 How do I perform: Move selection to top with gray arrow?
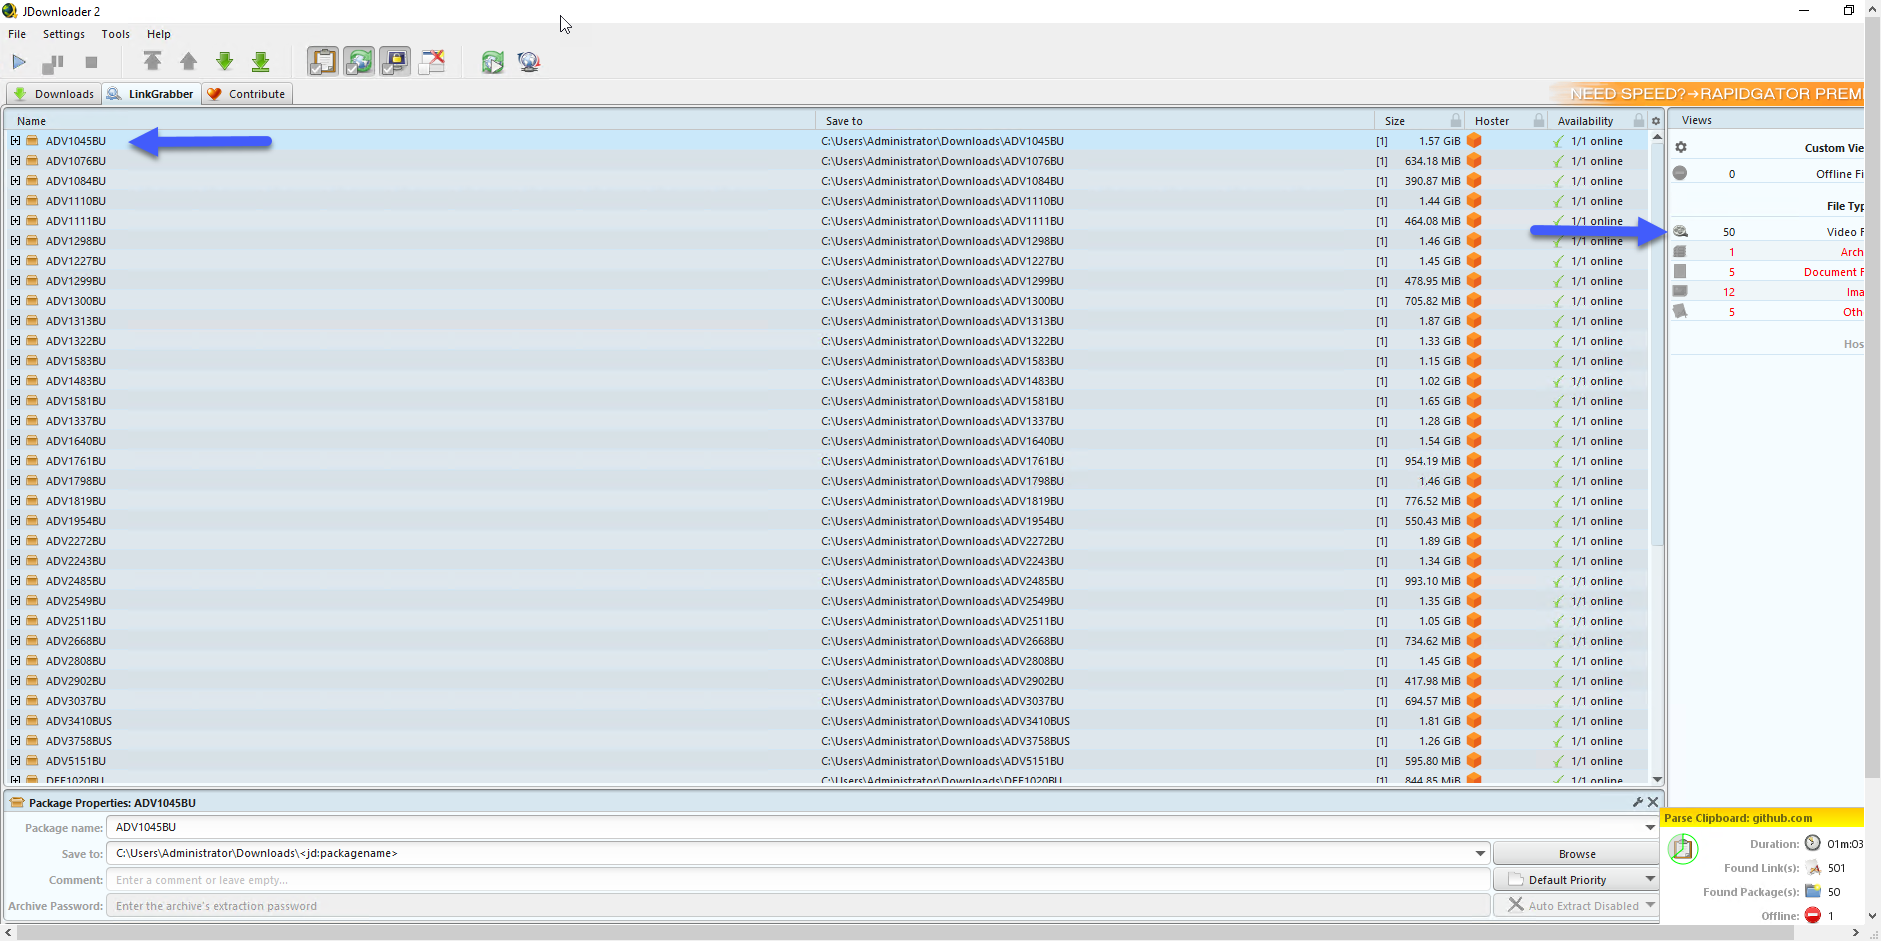(152, 62)
